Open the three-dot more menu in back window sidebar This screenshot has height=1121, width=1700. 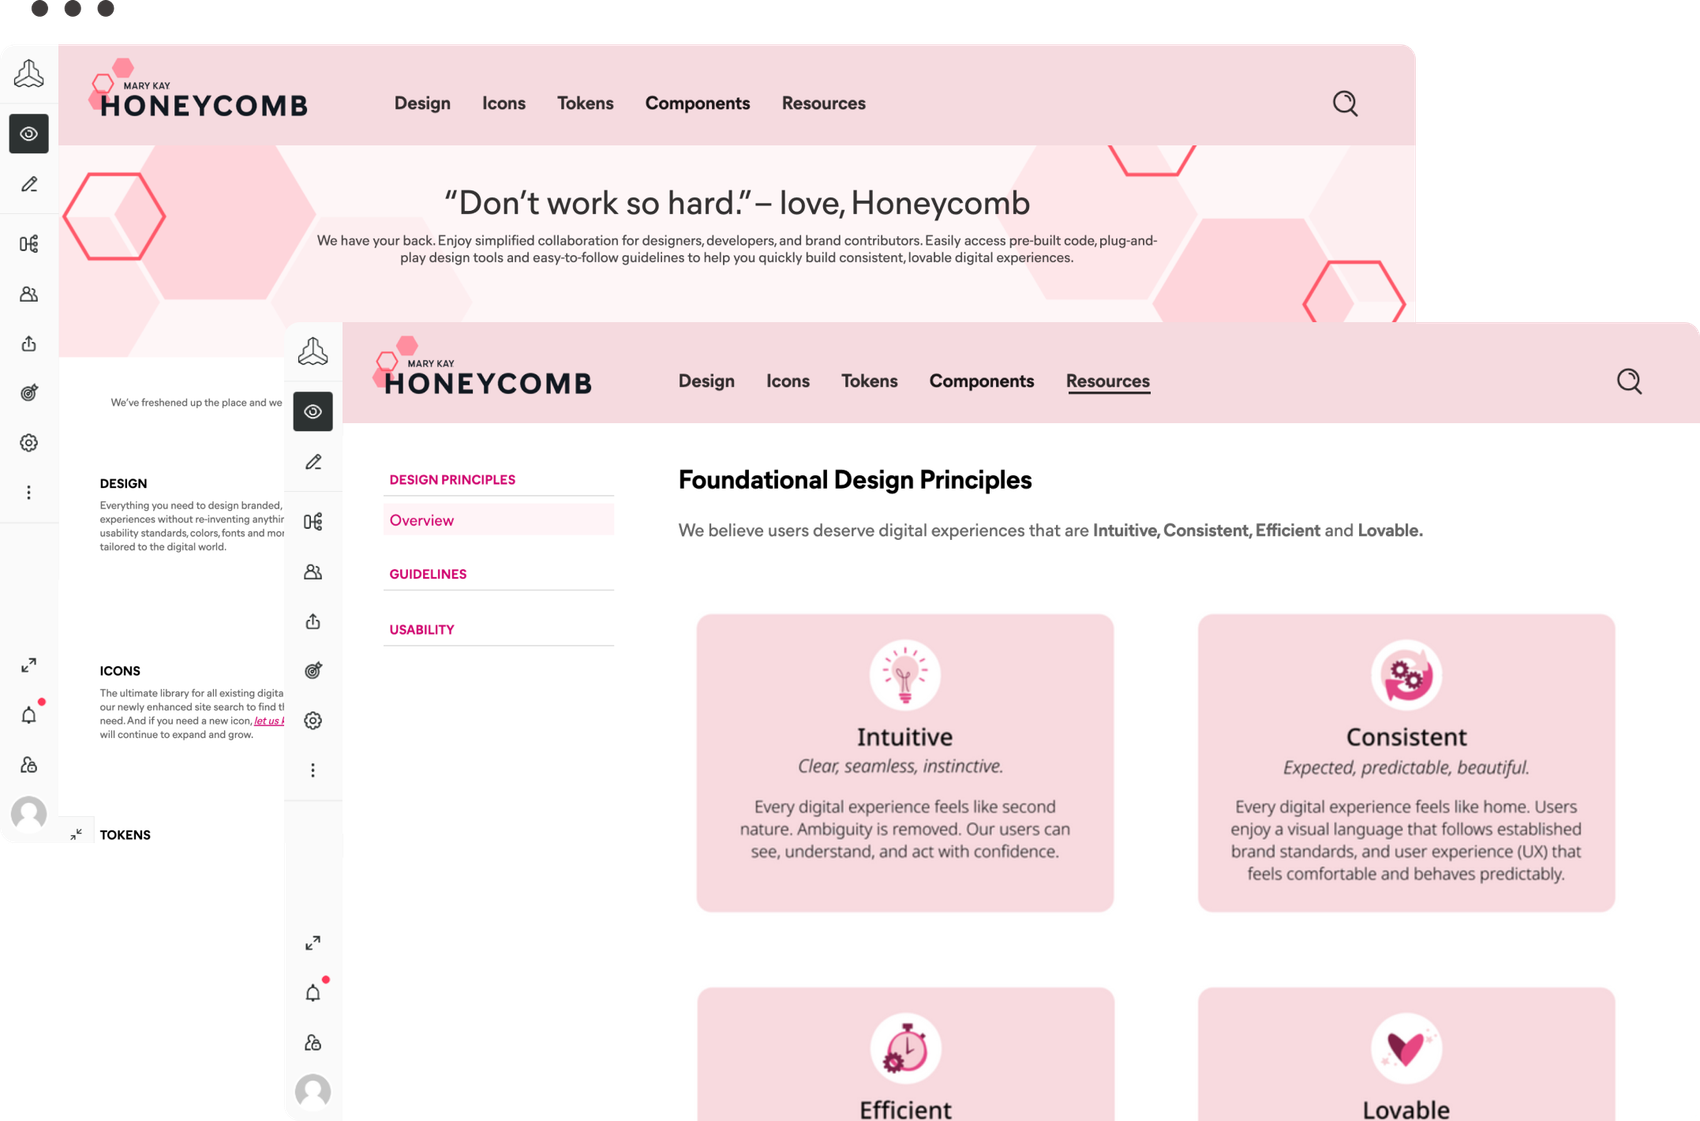point(29,493)
